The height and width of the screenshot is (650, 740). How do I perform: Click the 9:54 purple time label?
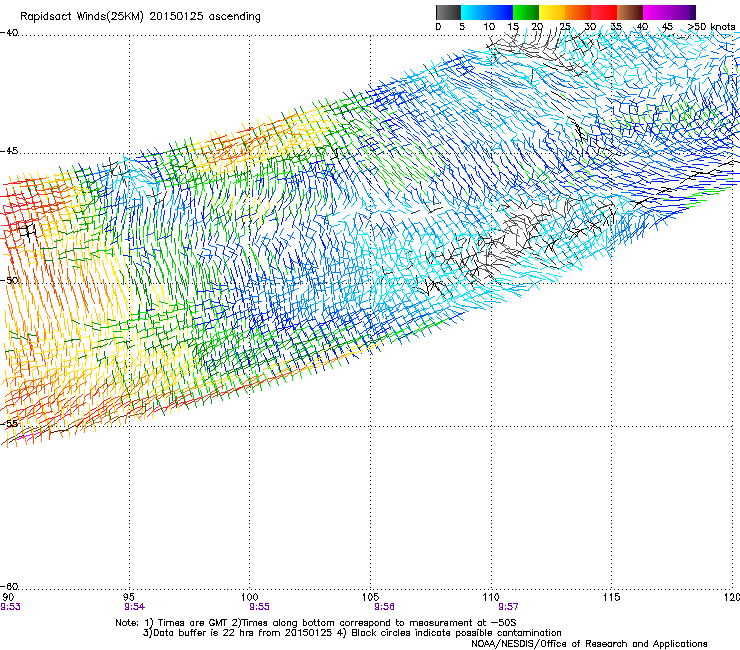[x=135, y=607]
